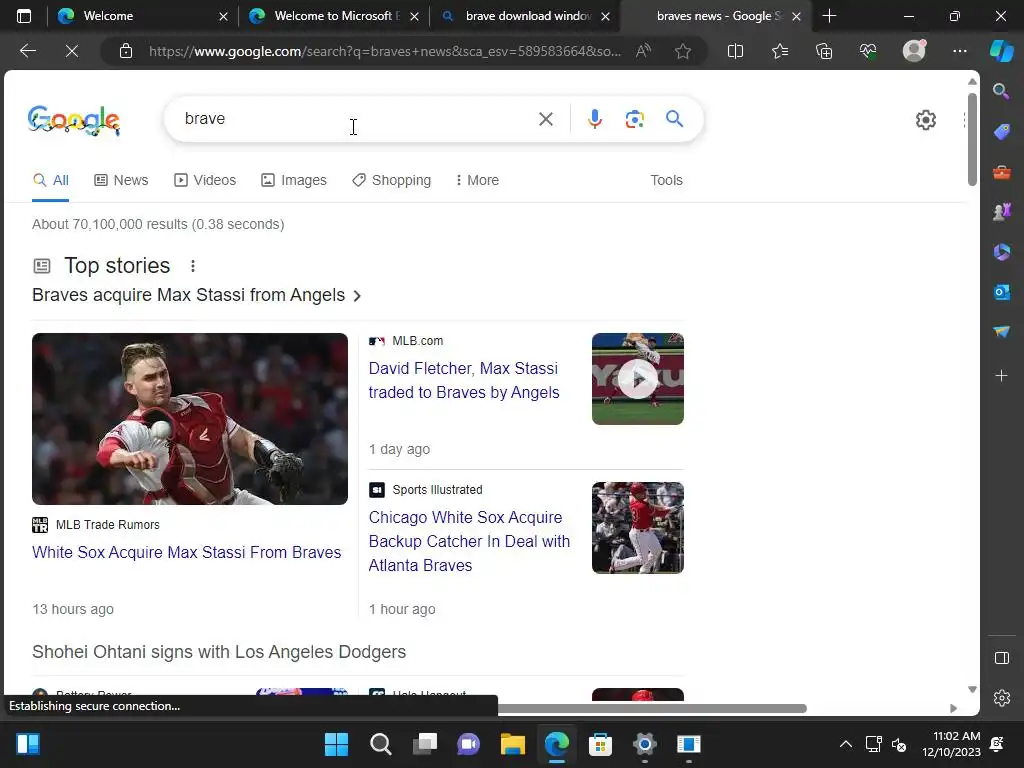The image size is (1024, 768).
Task: Go to Google homepage via logo
Action: [x=74, y=120]
